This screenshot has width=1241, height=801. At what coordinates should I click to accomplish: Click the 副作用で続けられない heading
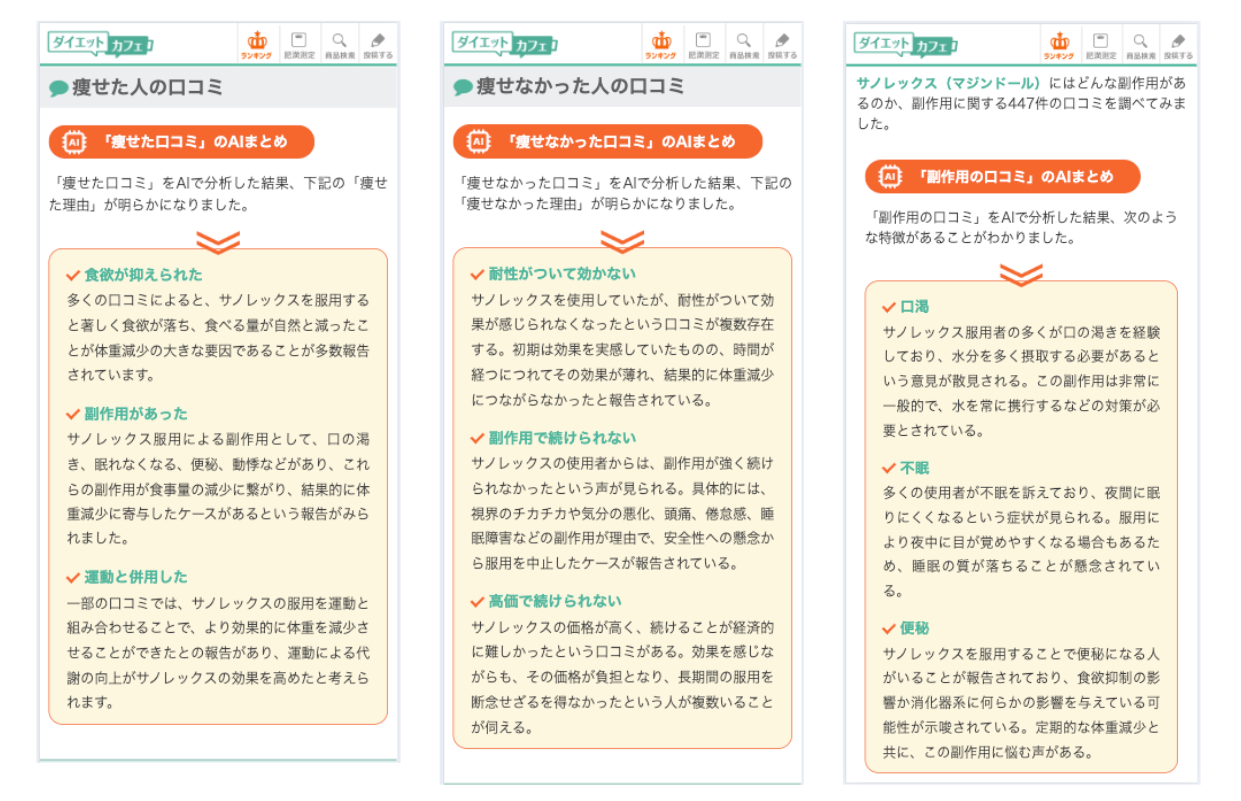pyautogui.click(x=562, y=437)
